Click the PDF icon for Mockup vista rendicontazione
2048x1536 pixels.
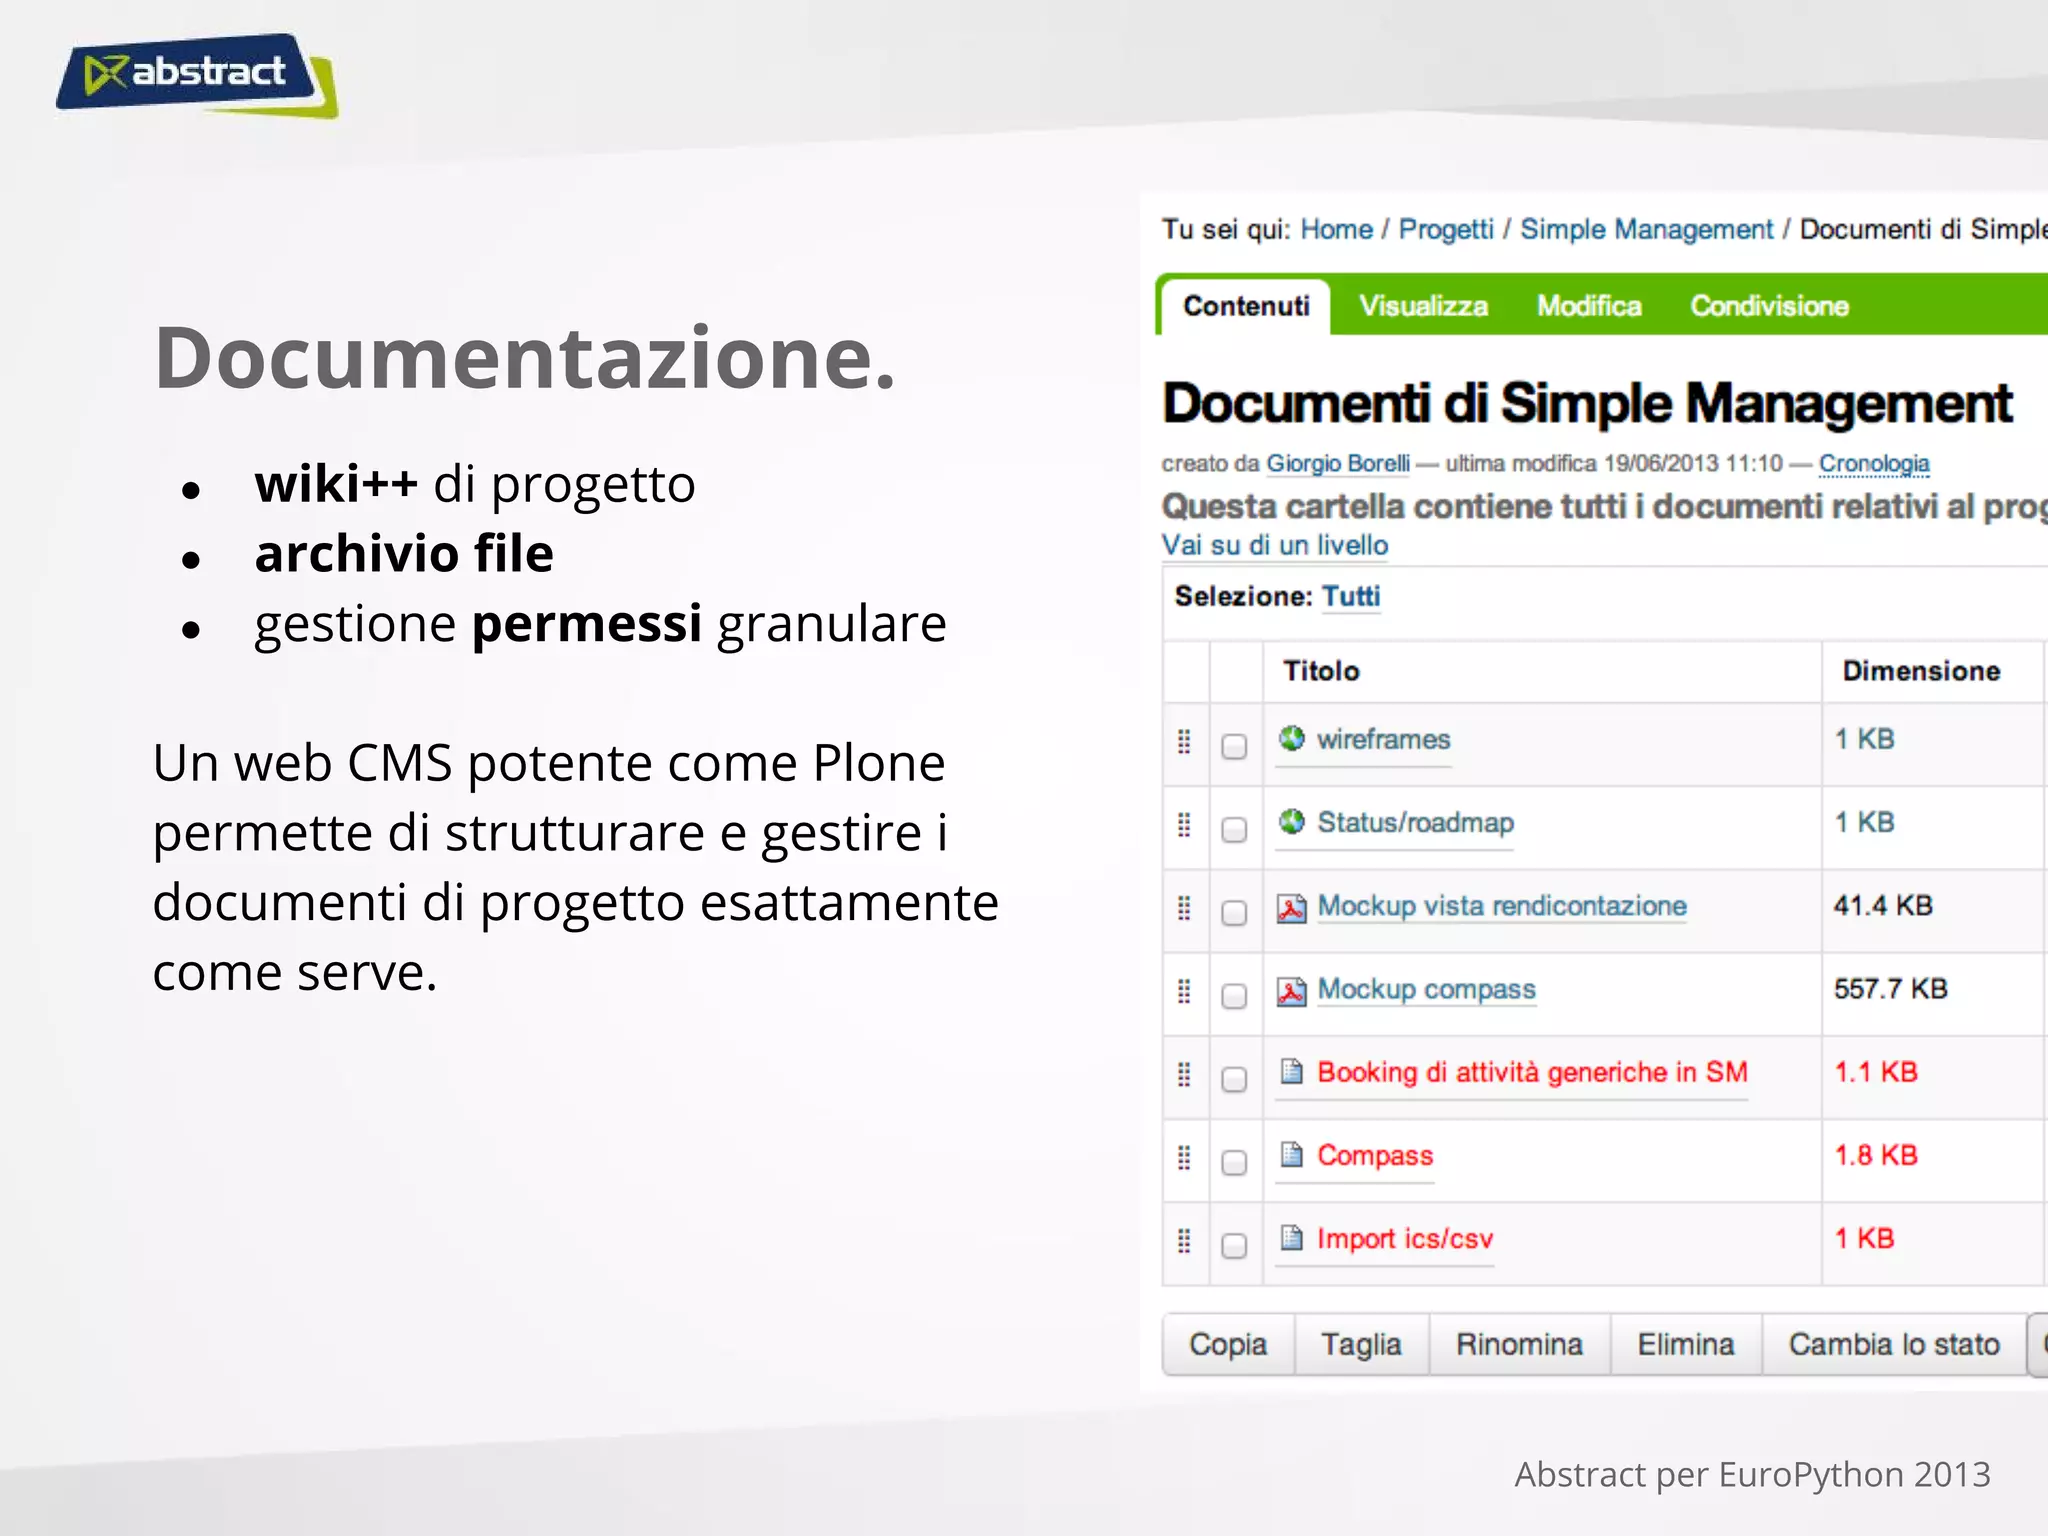pyautogui.click(x=1292, y=908)
